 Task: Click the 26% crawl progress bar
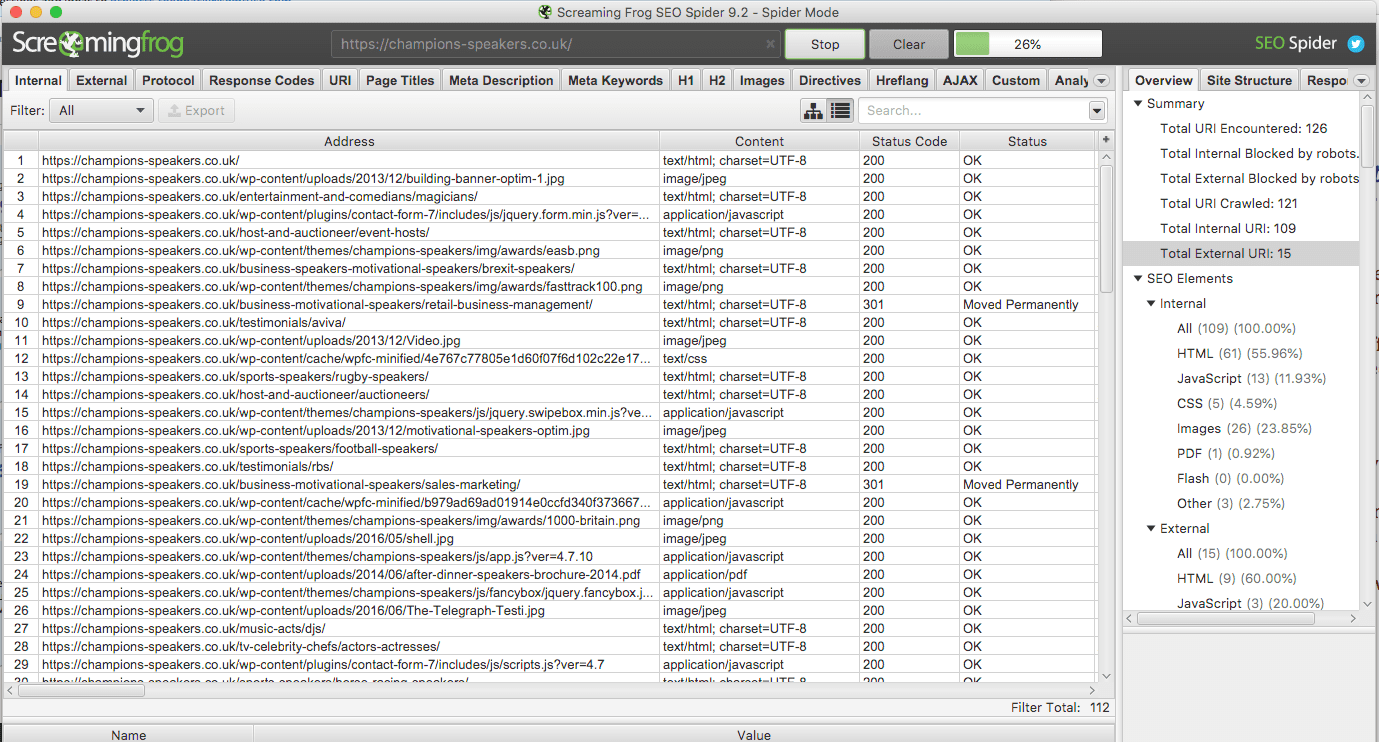pyautogui.click(x=1027, y=44)
